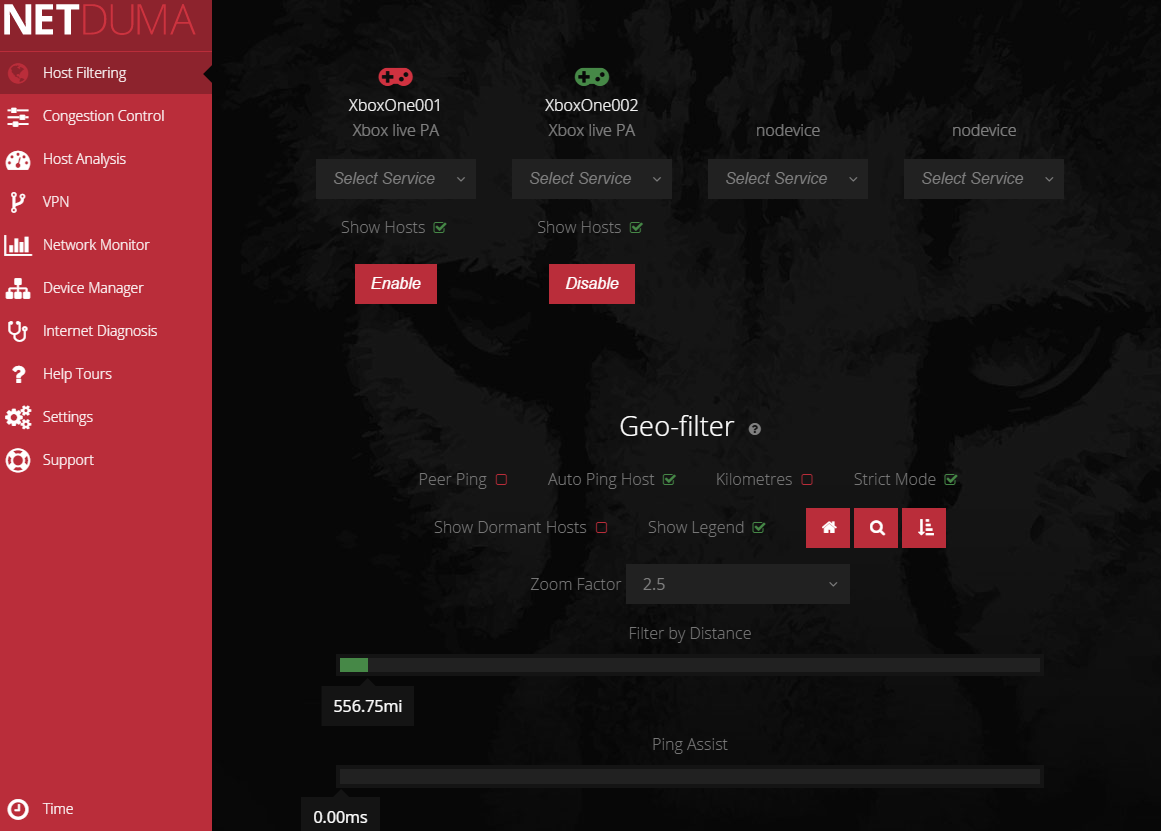Click the red XboxOne001 gamepad icon
Image resolution: width=1161 pixels, height=831 pixels.
click(x=395, y=76)
